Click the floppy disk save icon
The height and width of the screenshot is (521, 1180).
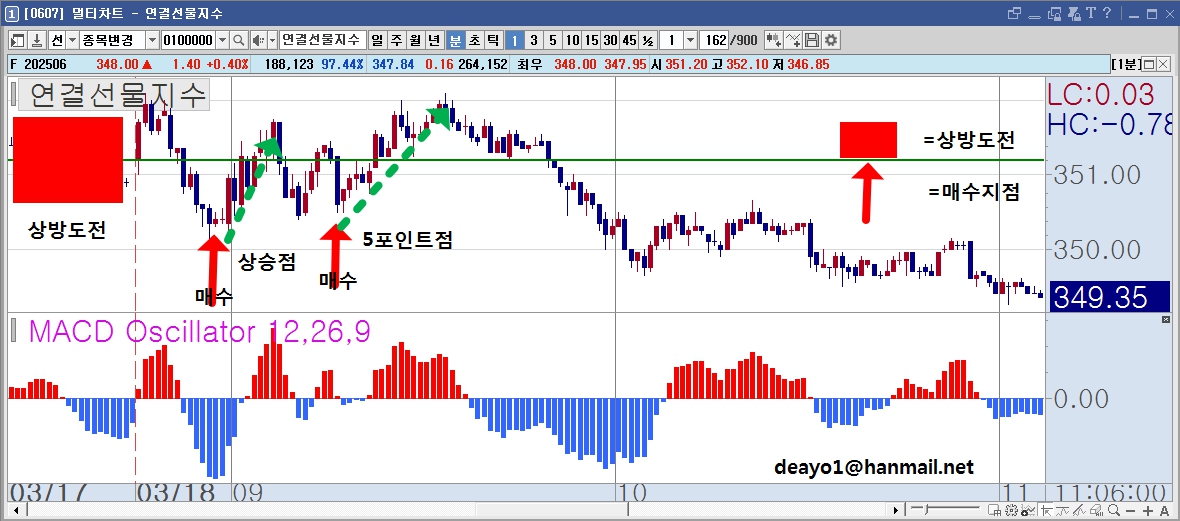[811, 40]
